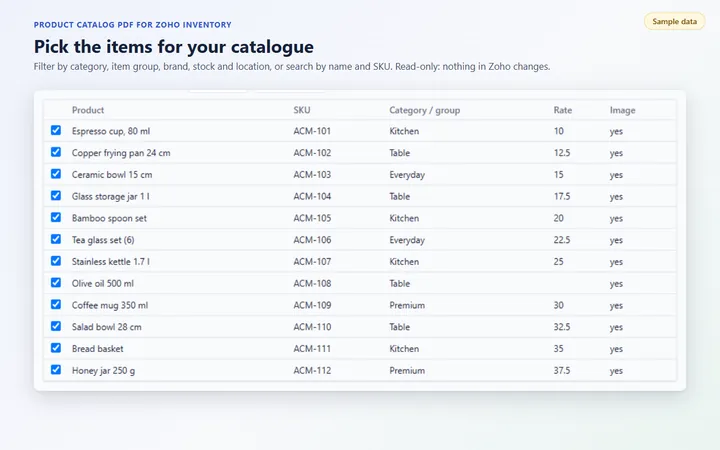Click SKU cell ACM-104
This screenshot has width=720, height=450.
pyautogui.click(x=312, y=197)
